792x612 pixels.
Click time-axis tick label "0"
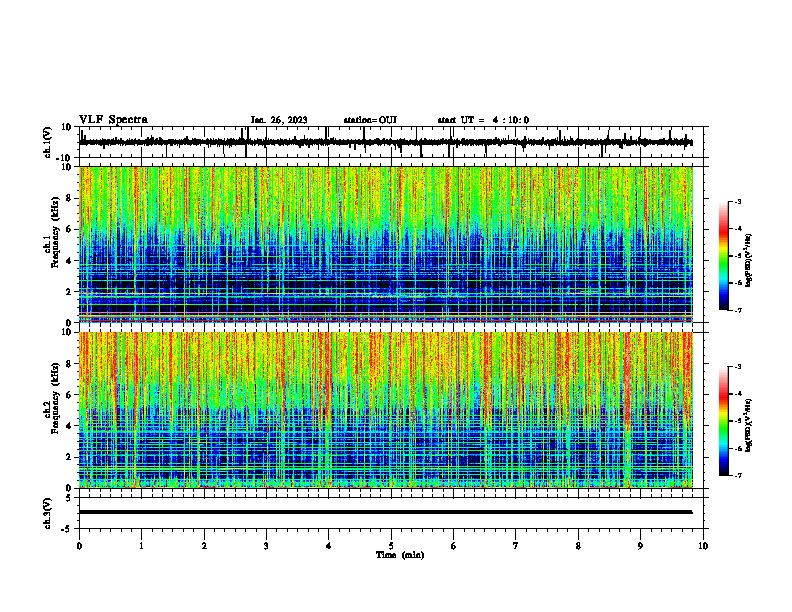click(79, 546)
